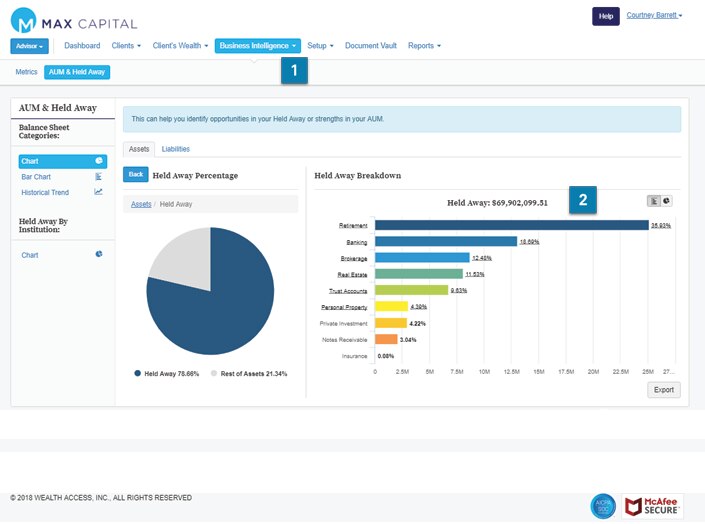The width and height of the screenshot is (705, 524).
Task: Switch breakdown to bar chart view
Action: pyautogui.click(x=653, y=200)
